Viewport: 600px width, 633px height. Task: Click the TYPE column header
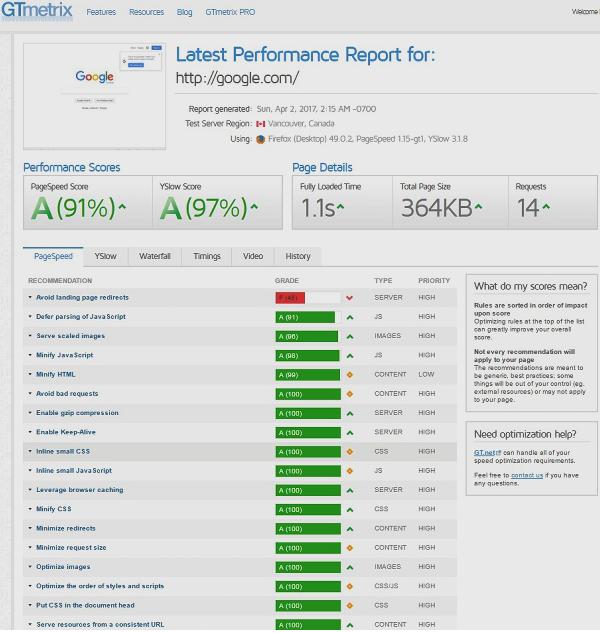coord(383,281)
